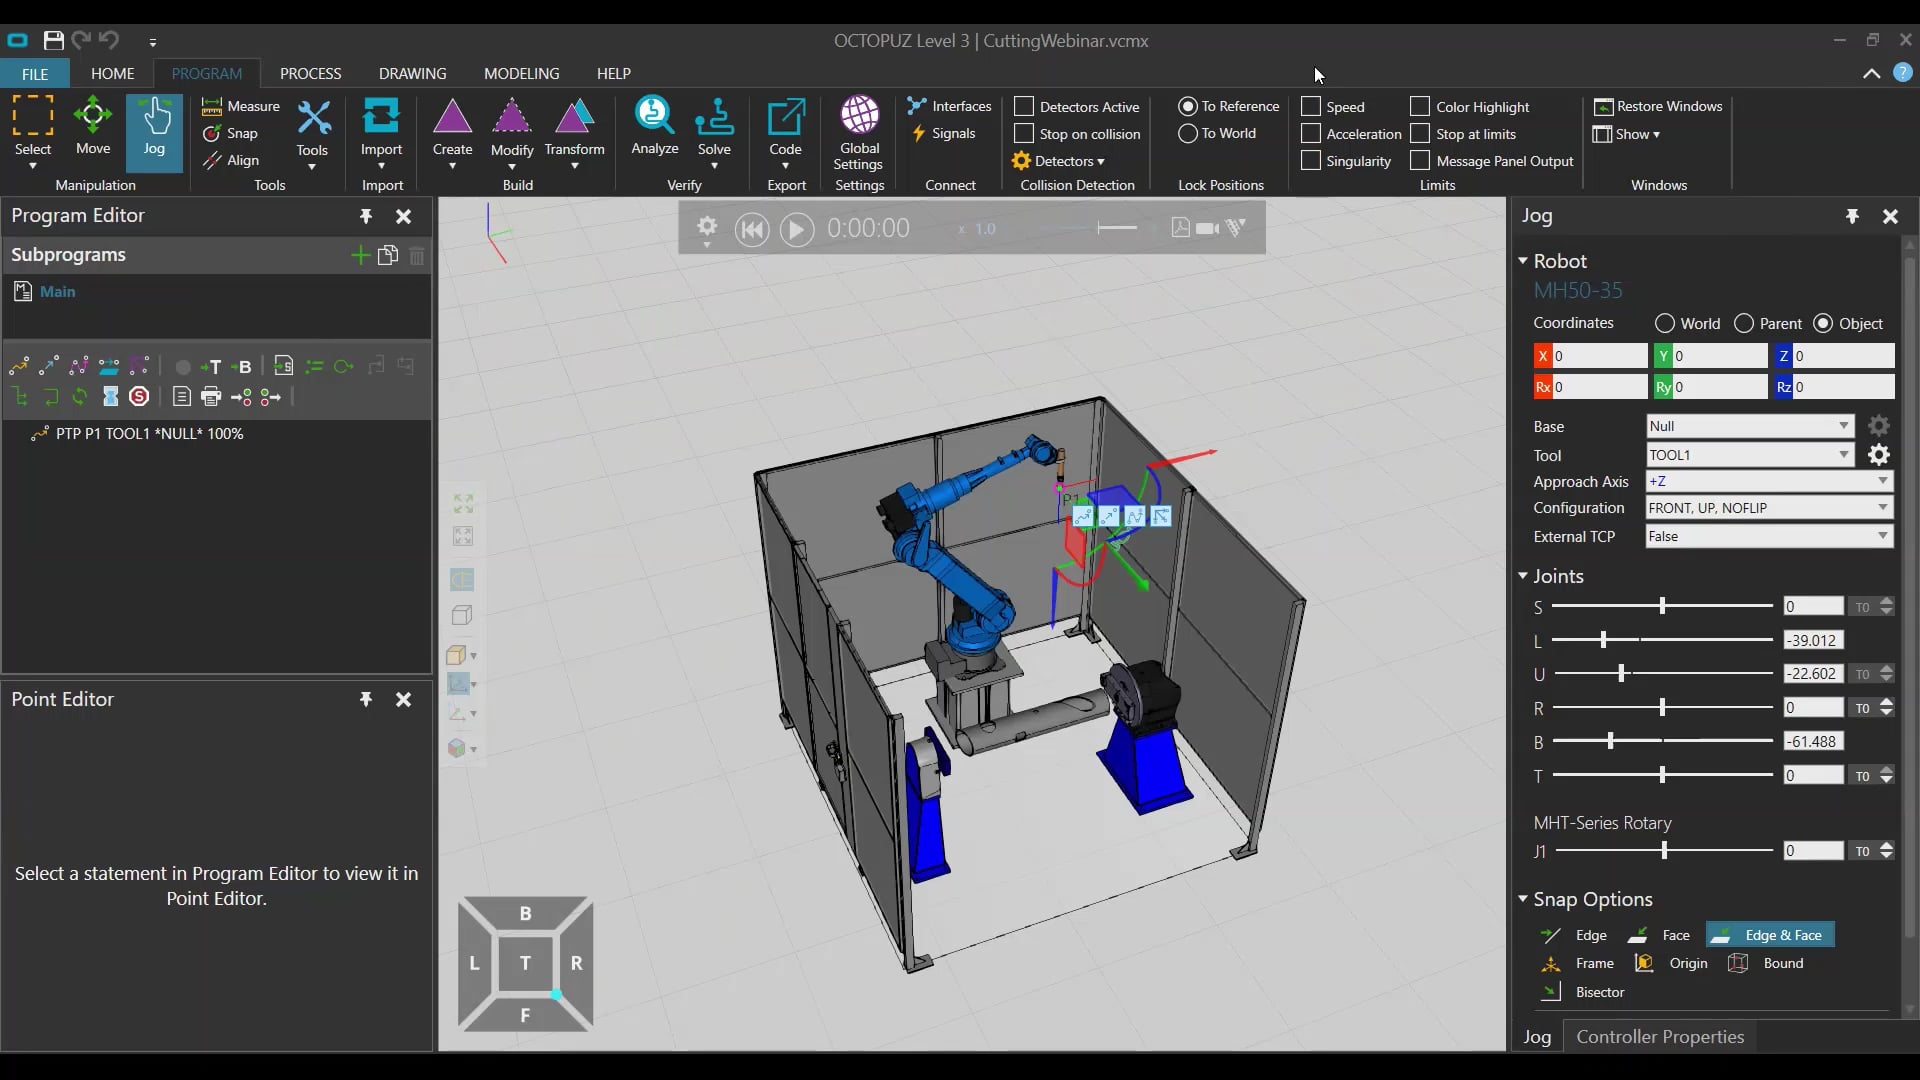The image size is (1920, 1080).
Task: Open the Tool settings gear in Jog panel
Action: pyautogui.click(x=1879, y=455)
